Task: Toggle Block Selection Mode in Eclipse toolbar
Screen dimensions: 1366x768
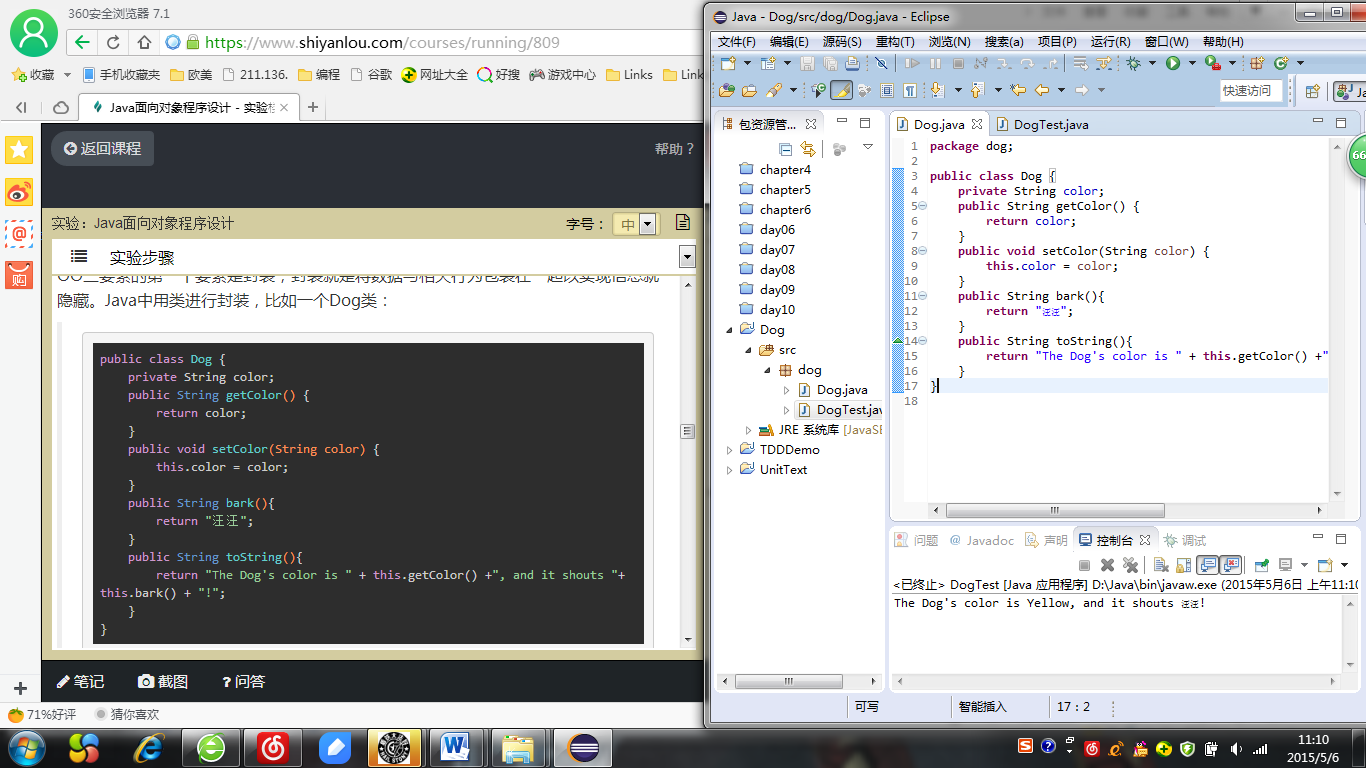Action: (886, 90)
